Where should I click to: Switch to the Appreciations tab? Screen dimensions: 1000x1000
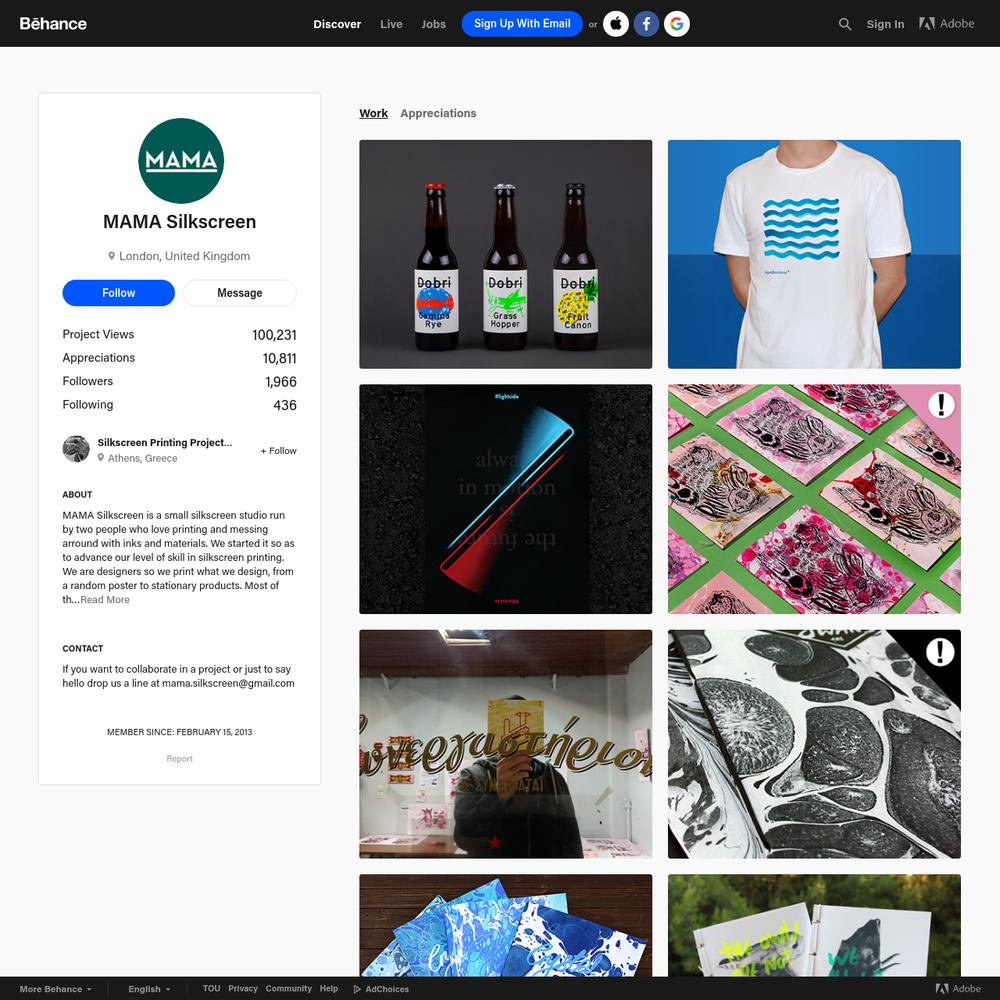point(438,113)
